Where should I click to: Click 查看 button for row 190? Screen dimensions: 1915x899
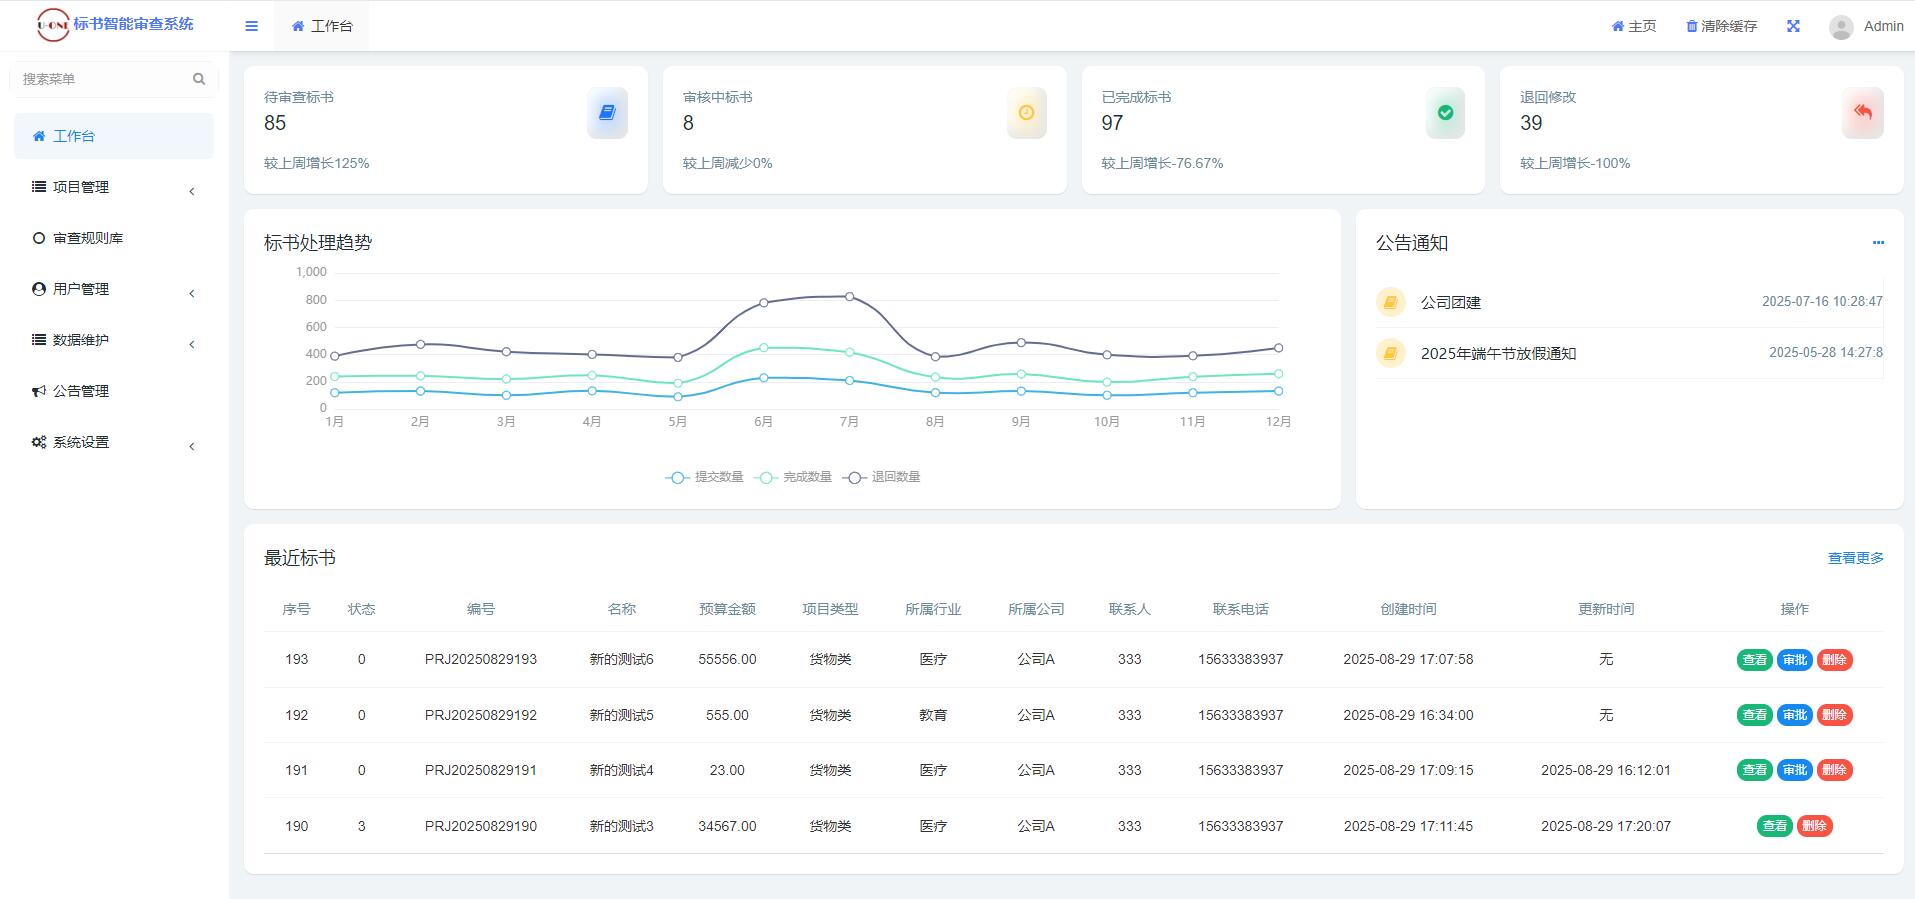[1774, 826]
